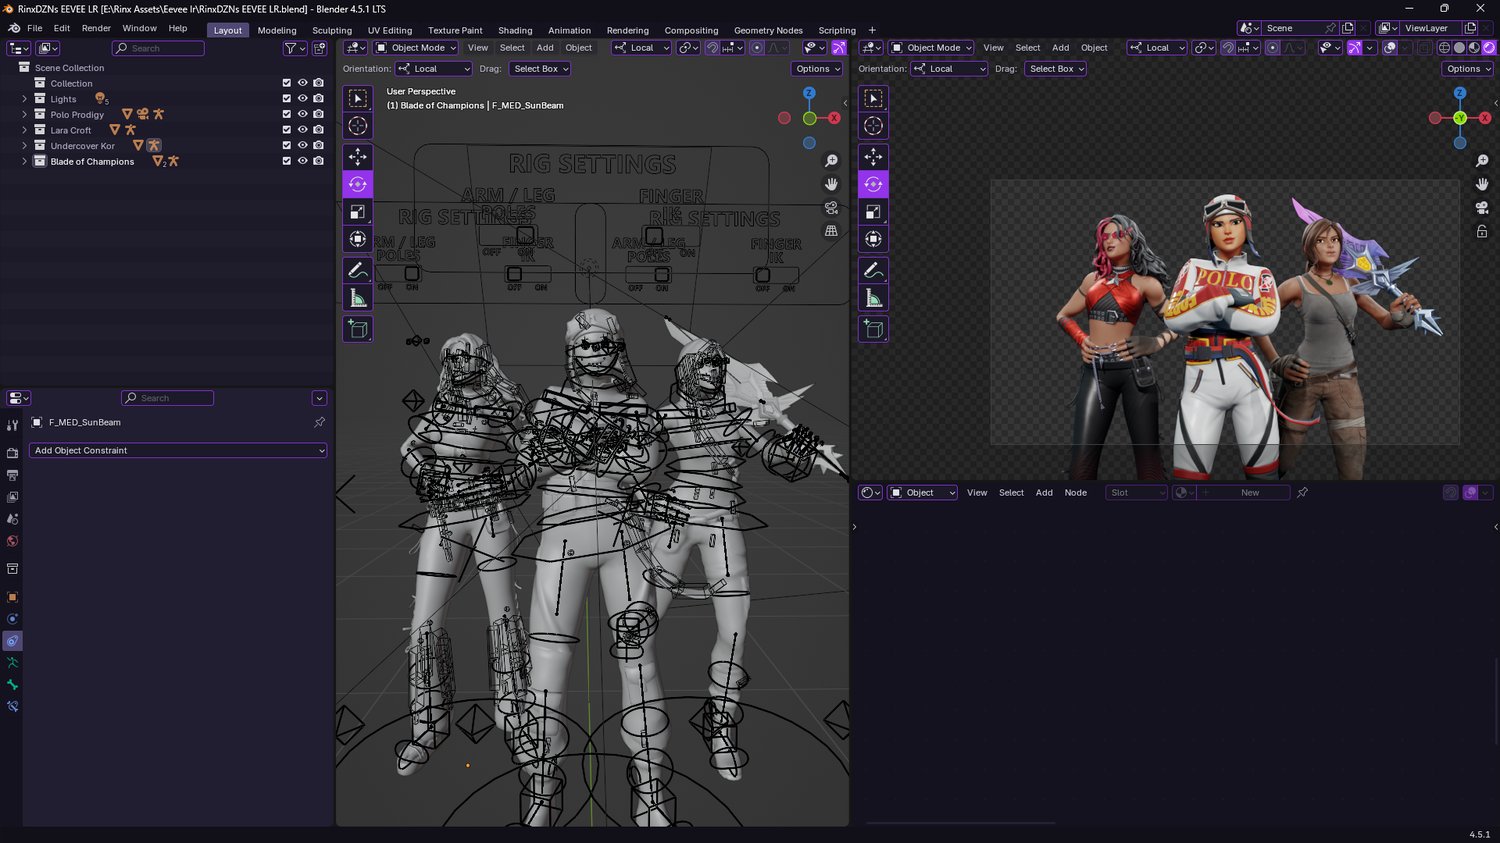
Task: Toggle camera view in left viewport
Action: click(x=831, y=208)
